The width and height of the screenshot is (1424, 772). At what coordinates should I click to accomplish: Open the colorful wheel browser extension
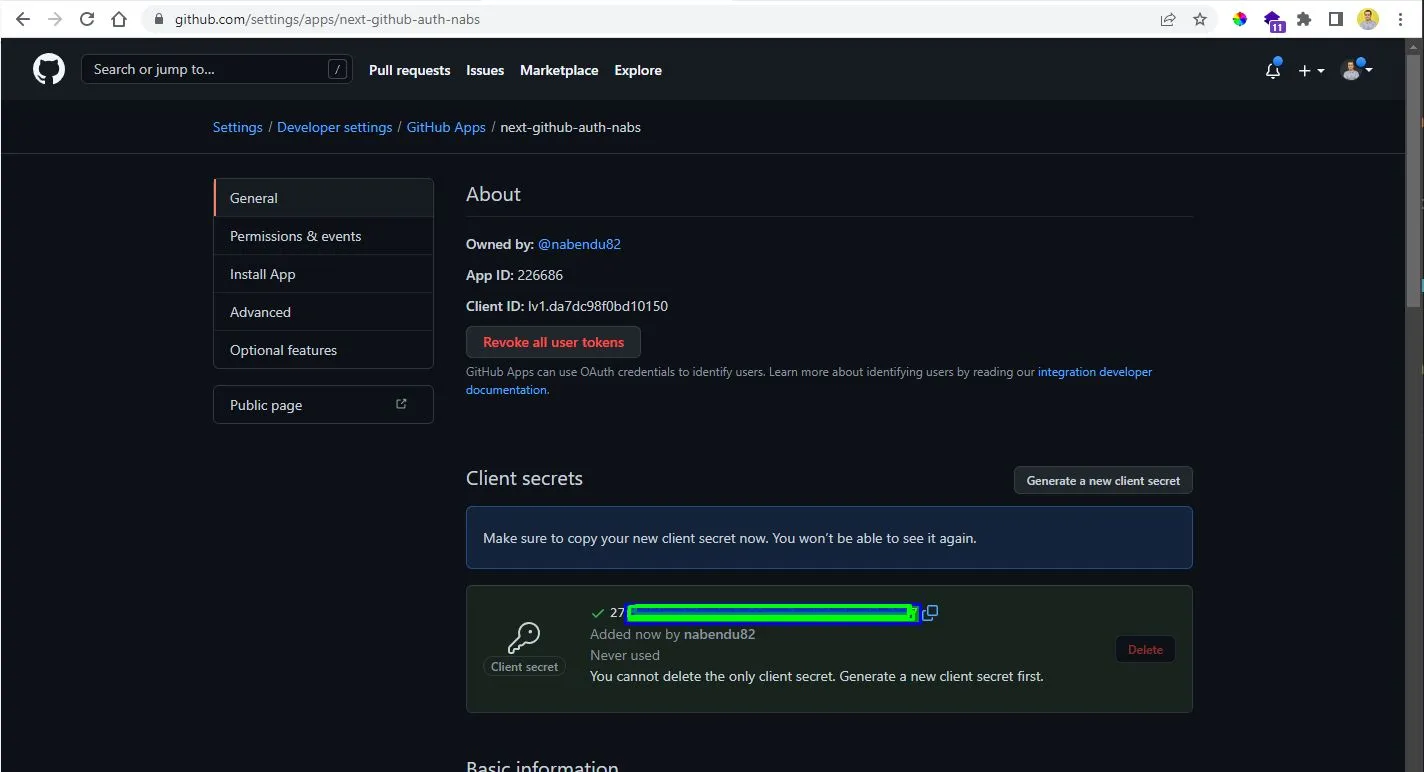pyautogui.click(x=1240, y=19)
